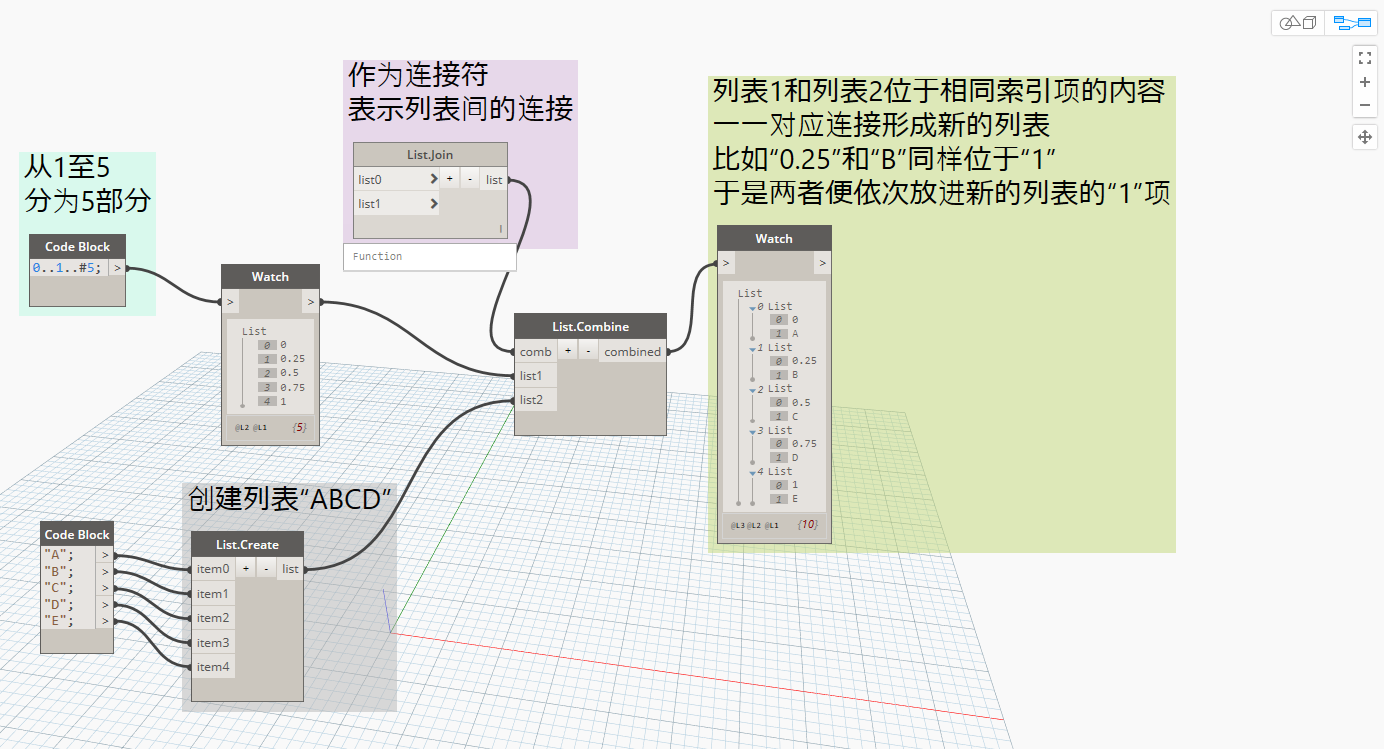The height and width of the screenshot is (749, 1384).
Task: Remove an input port on List.Join
Action: [x=470, y=180]
